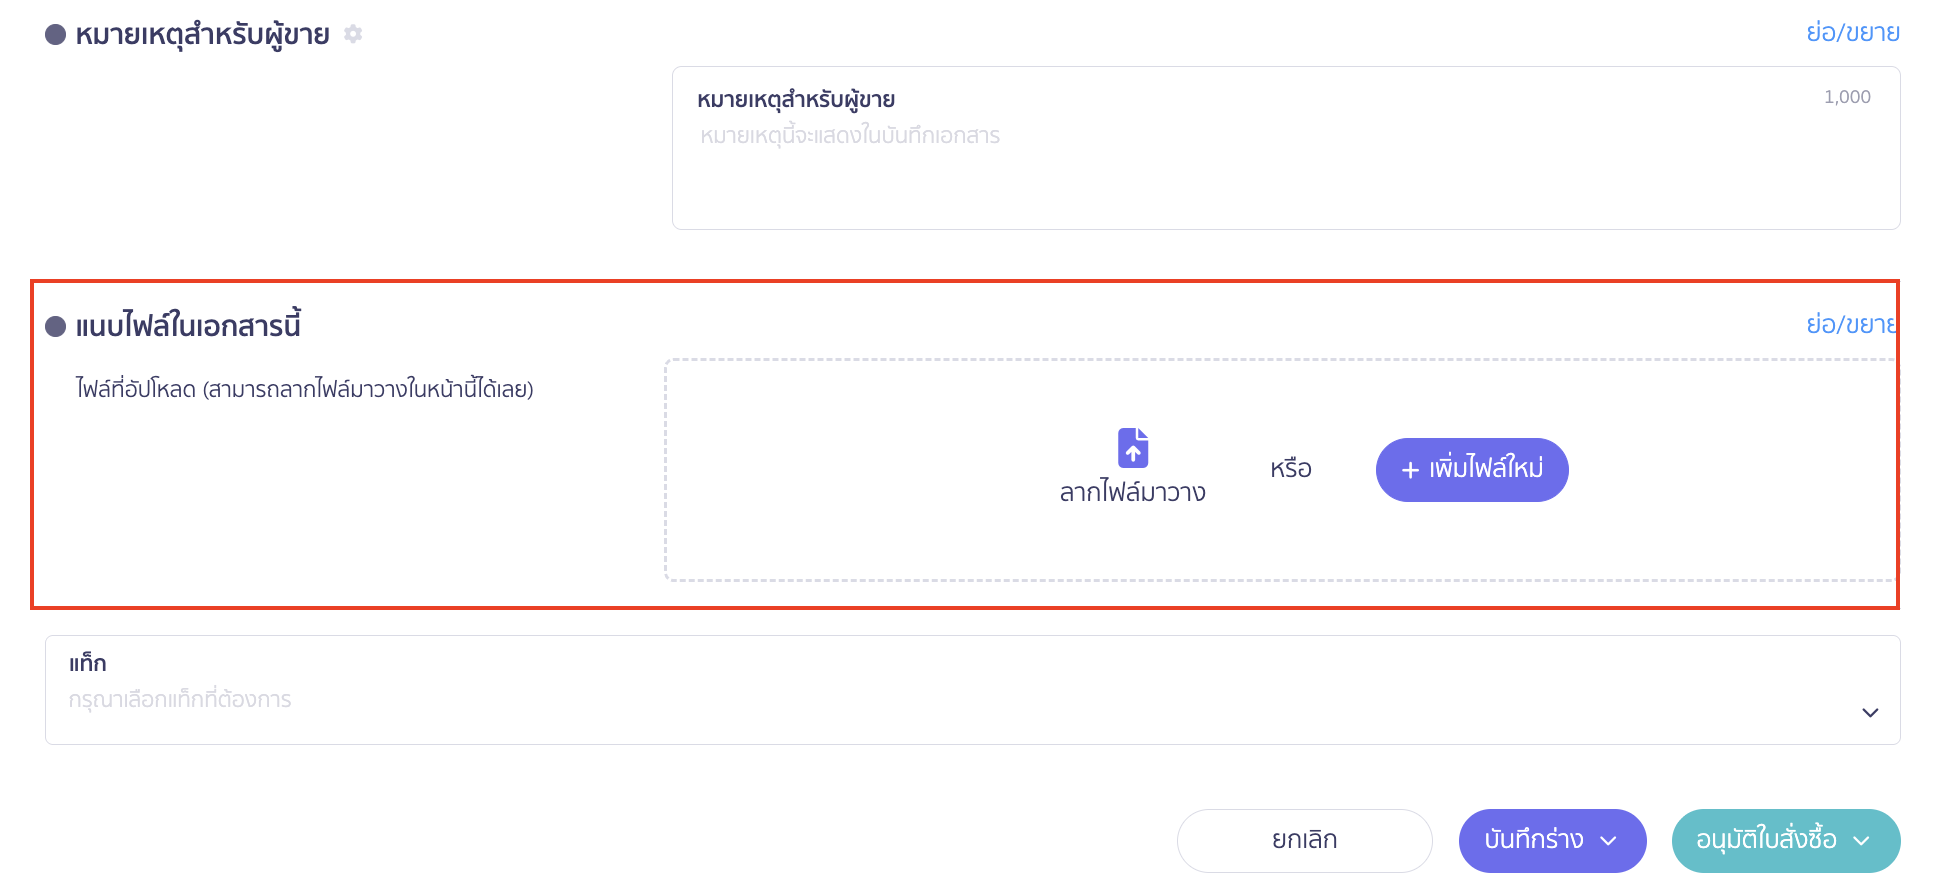
Task: Click the หมายเหตุสำหรับผู้ขาย section heading text
Action: point(202,35)
